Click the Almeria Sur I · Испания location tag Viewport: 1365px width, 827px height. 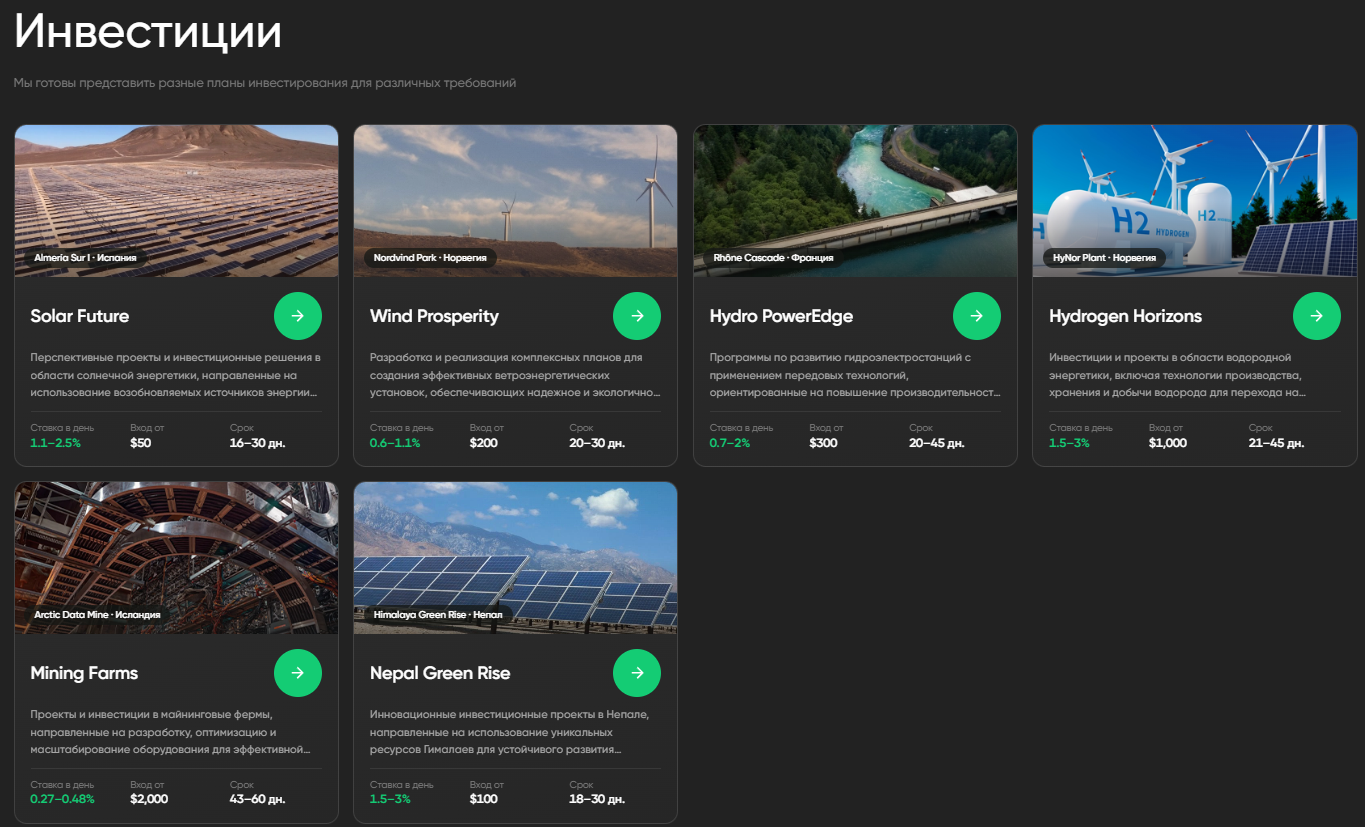(x=87, y=258)
